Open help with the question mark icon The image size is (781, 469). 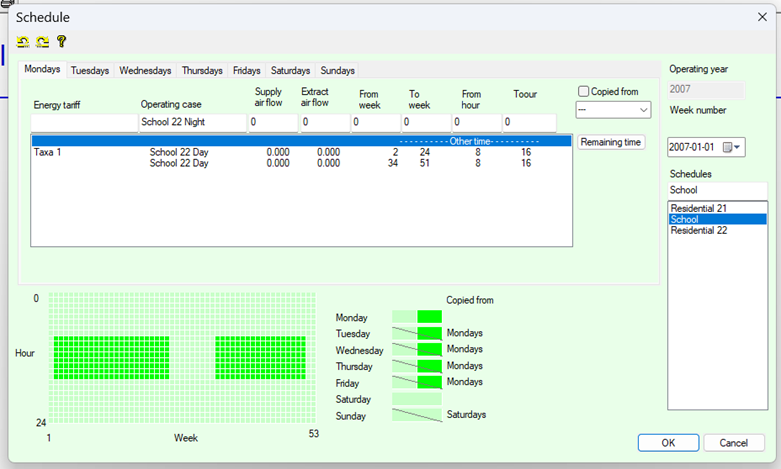[61, 42]
